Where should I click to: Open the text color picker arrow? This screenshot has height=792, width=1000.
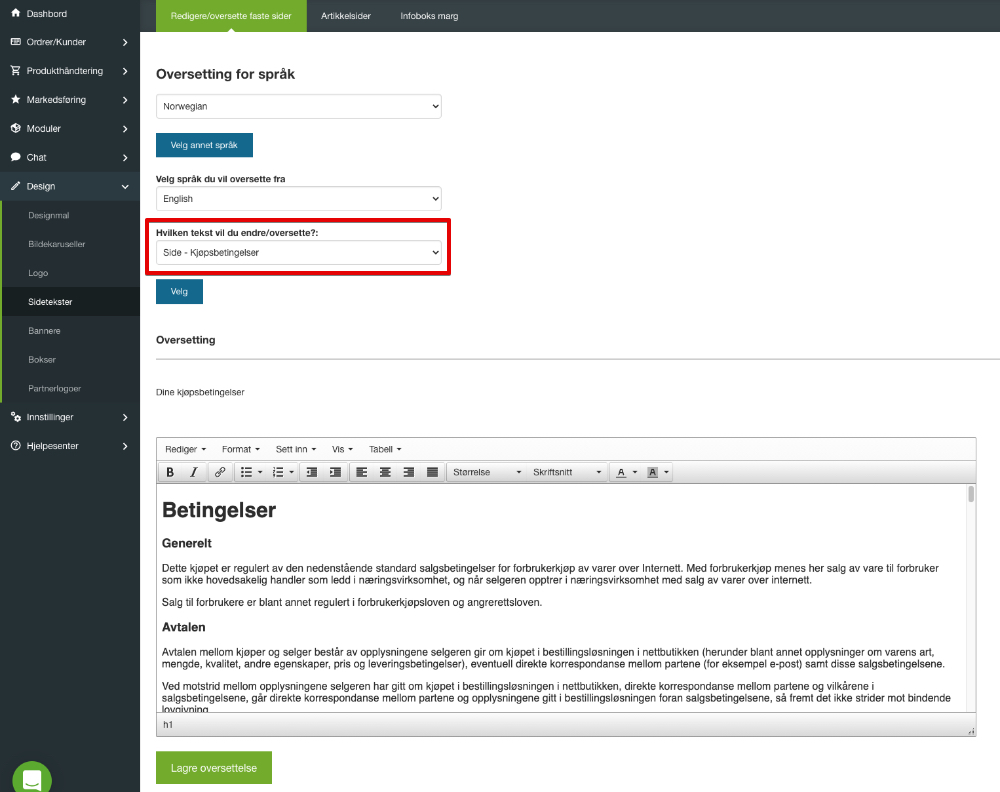pos(635,473)
